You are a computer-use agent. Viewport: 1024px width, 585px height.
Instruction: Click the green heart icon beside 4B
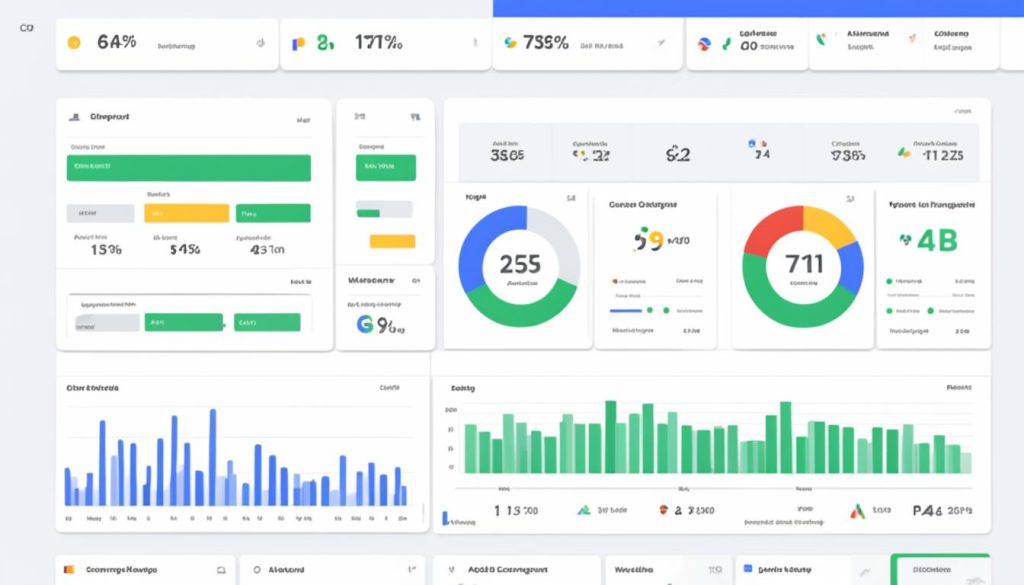pos(905,240)
